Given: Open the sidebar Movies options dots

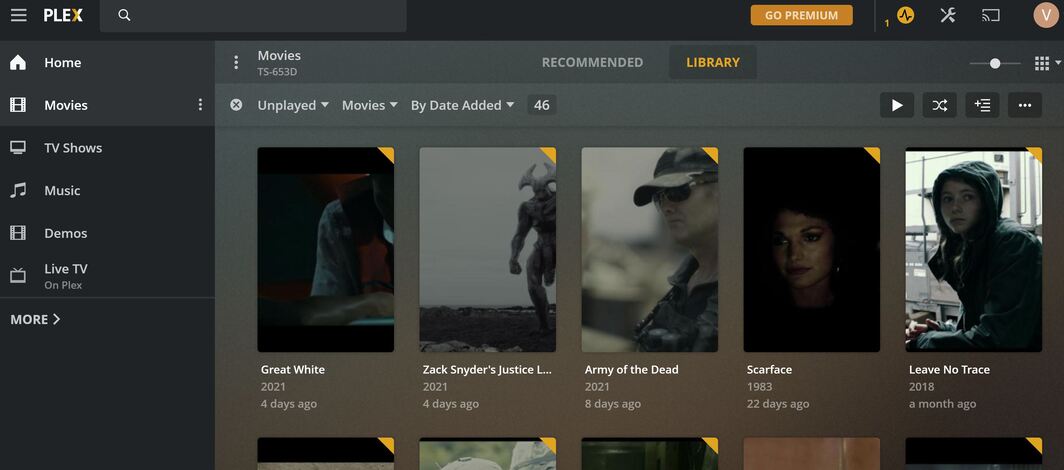Looking at the screenshot, I should click(200, 104).
